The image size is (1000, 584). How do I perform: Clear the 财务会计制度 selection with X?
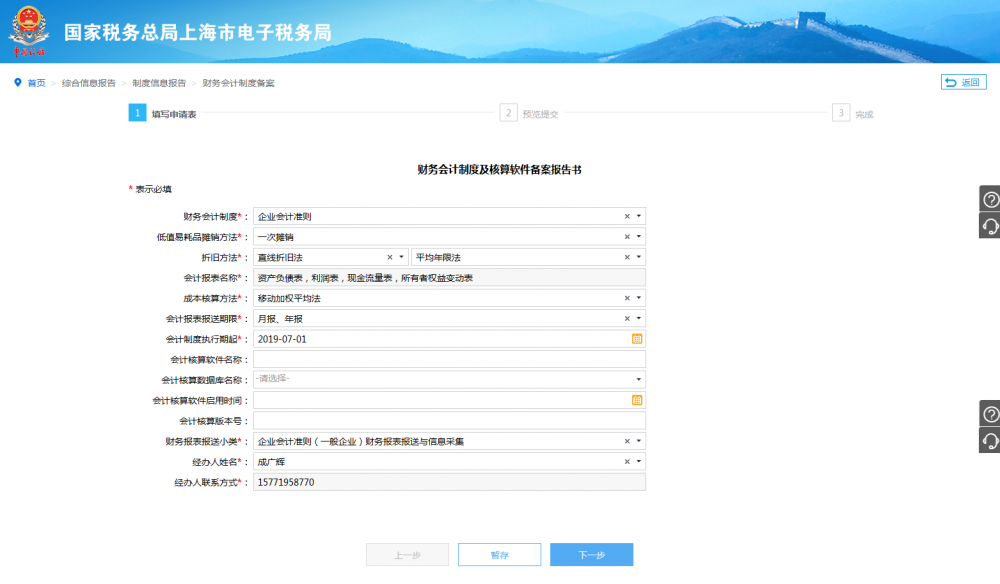(x=627, y=216)
